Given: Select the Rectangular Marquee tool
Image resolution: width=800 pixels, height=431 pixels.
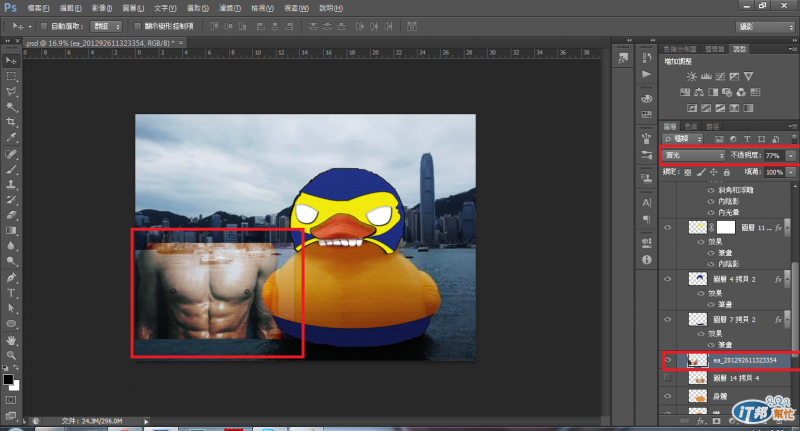Looking at the screenshot, I should click(x=11, y=76).
